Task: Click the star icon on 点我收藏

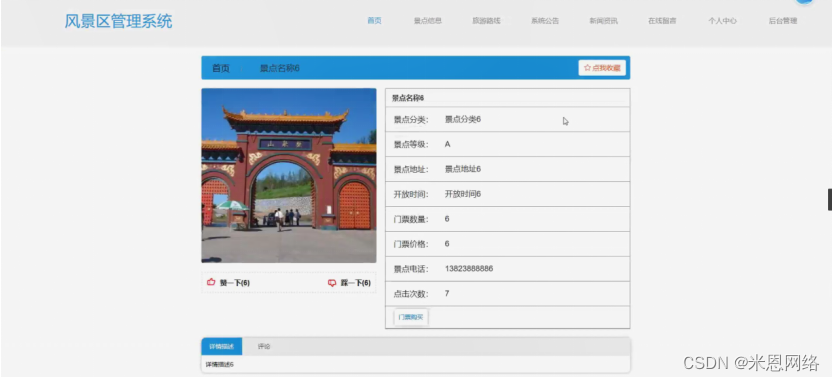Action: [x=587, y=68]
